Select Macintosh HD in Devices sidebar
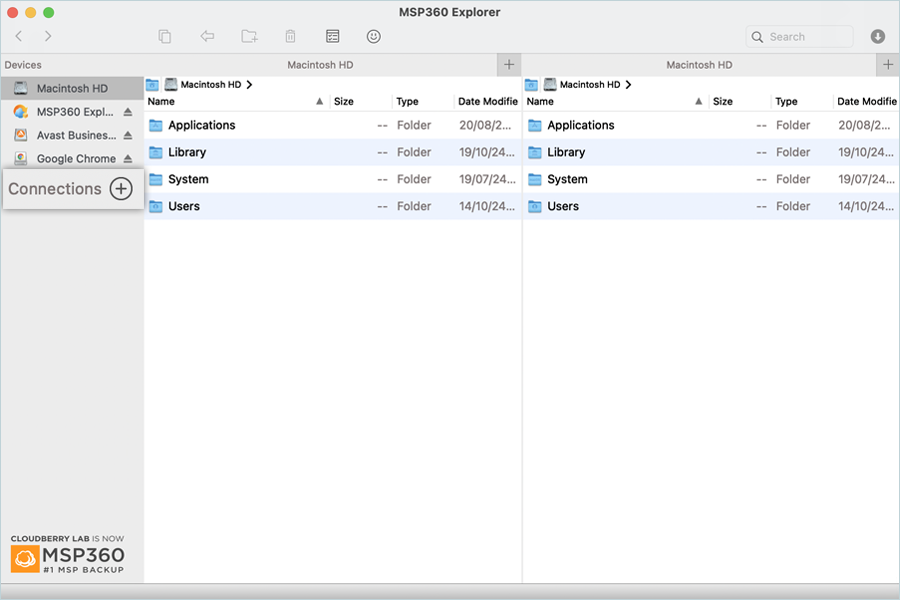The width and height of the screenshot is (900, 600). click(x=71, y=88)
